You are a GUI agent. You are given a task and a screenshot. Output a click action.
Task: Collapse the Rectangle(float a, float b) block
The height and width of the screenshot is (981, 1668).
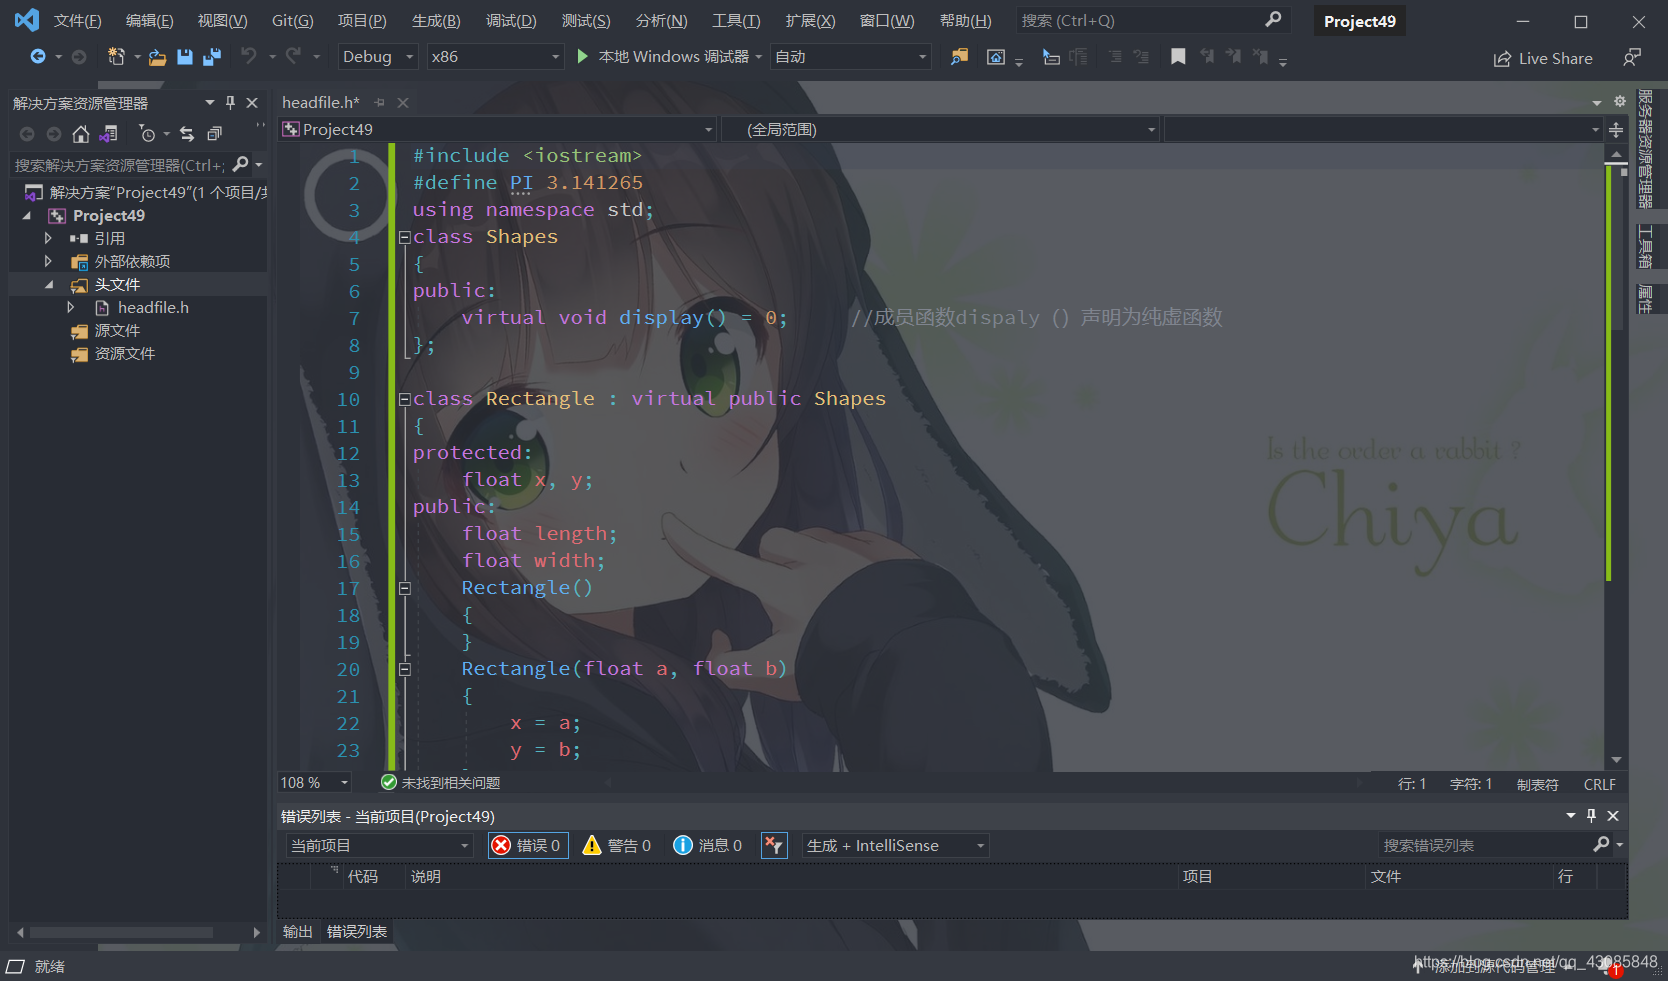coord(405,669)
